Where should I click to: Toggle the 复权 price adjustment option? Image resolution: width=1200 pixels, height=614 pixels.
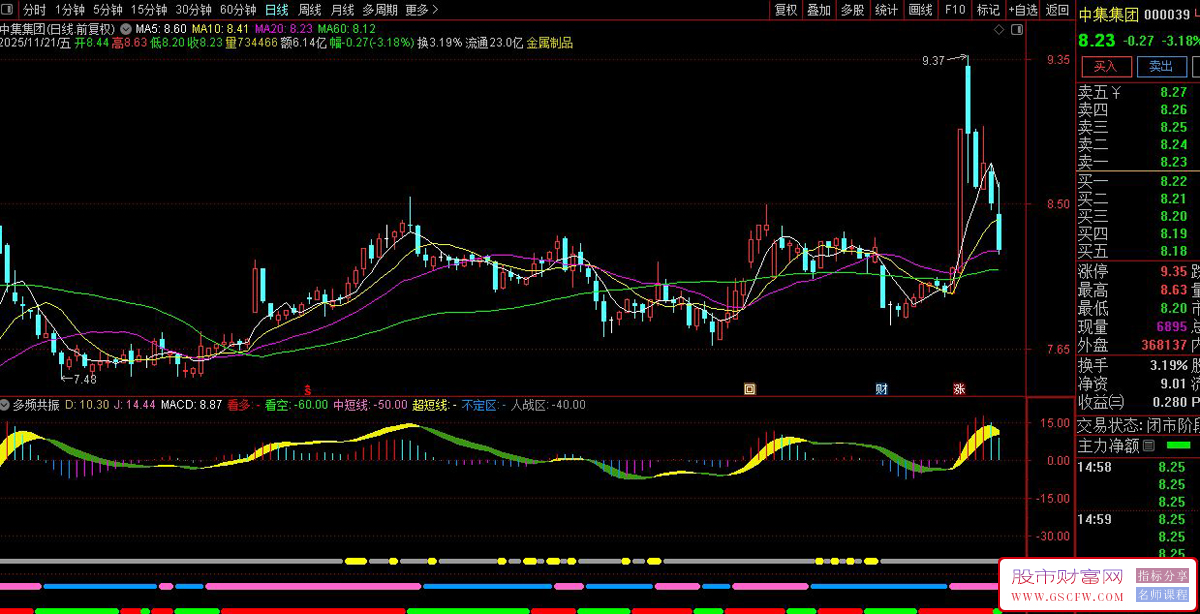(786, 10)
